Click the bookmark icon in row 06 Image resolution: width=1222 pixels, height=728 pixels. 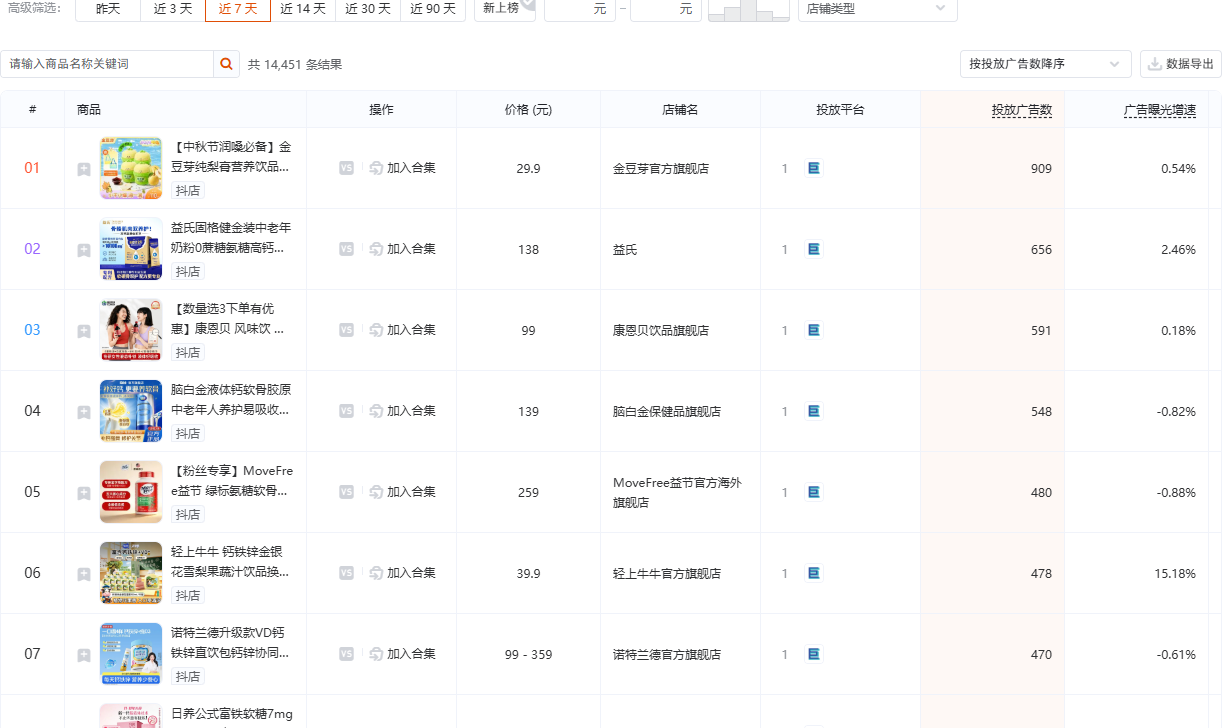click(84, 574)
